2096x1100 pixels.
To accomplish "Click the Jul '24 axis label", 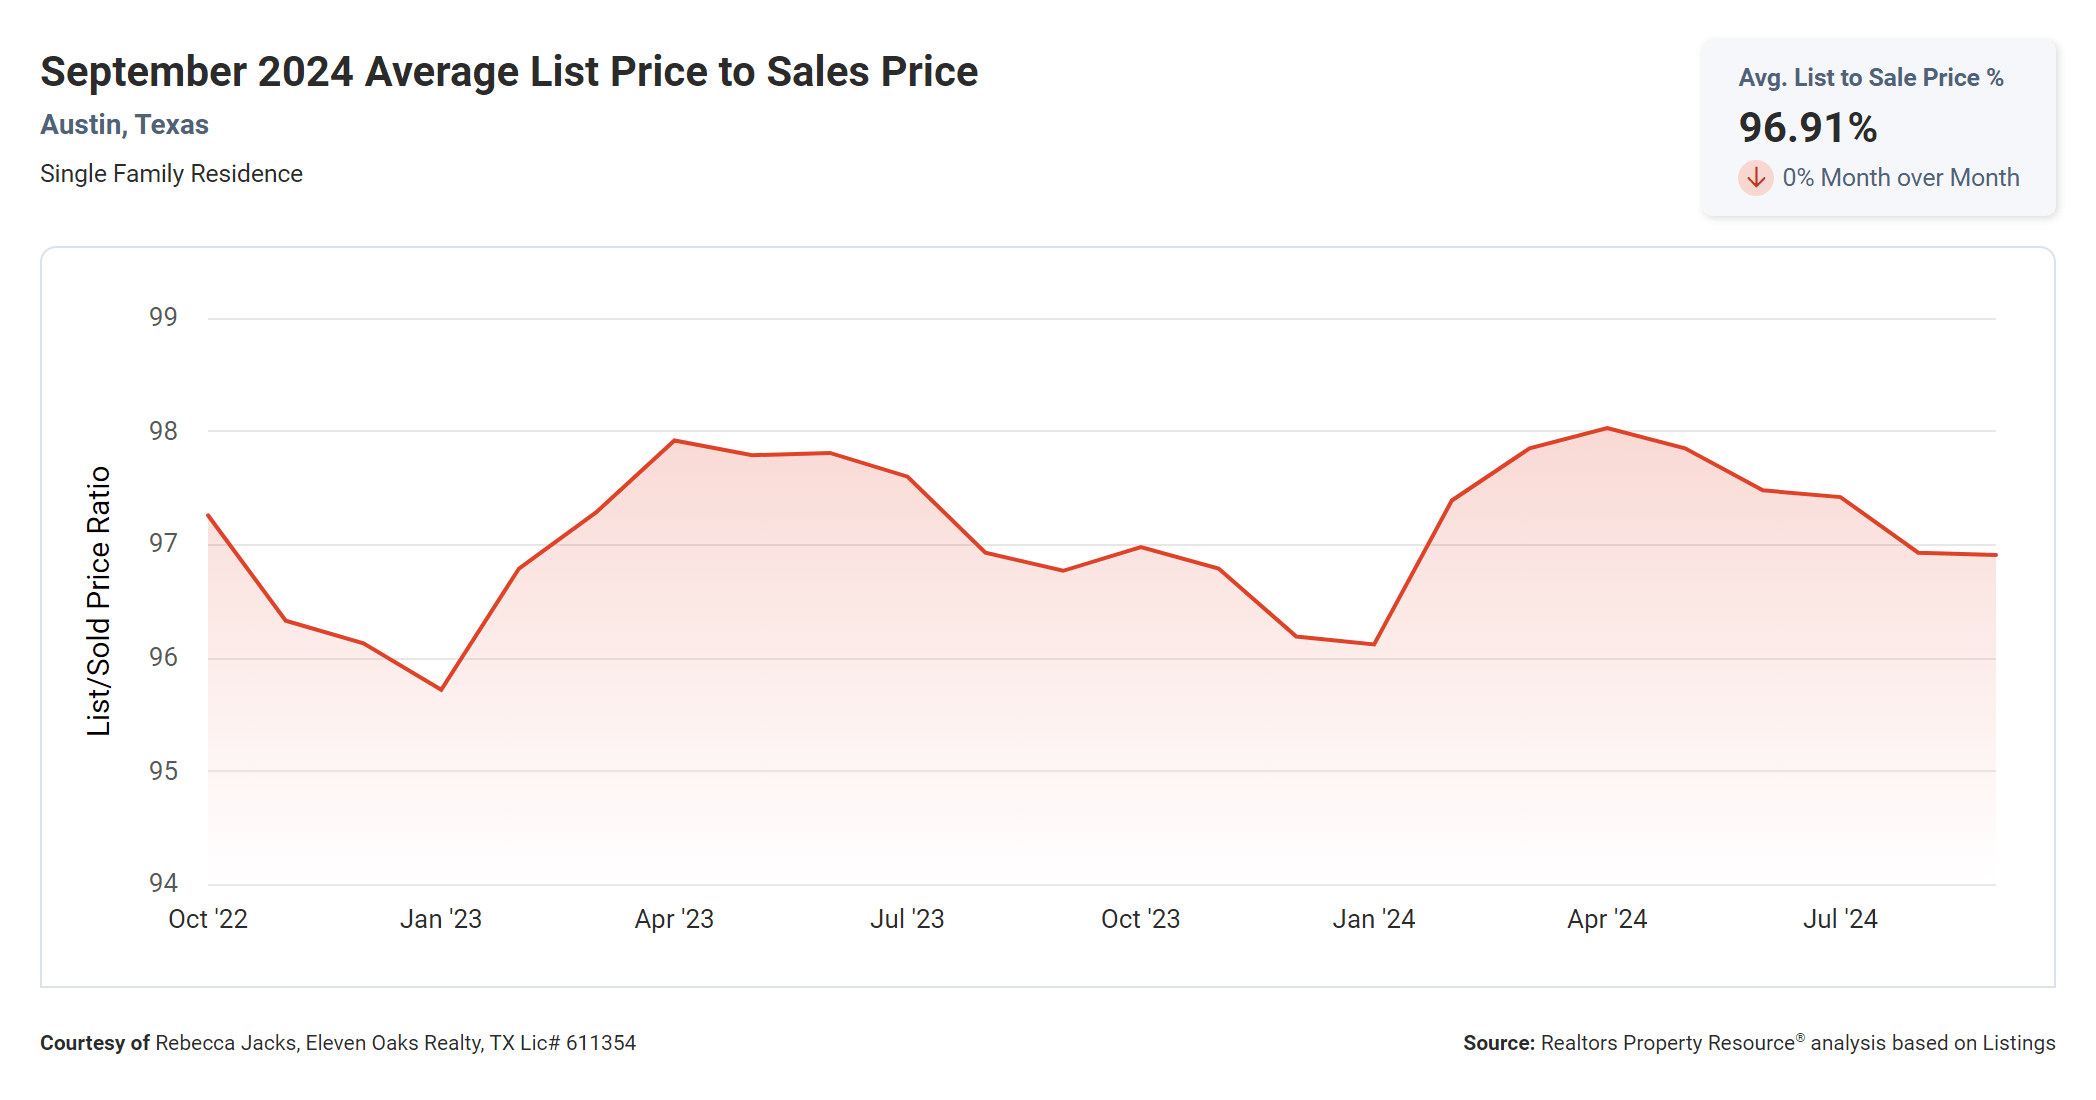I will point(1840,919).
